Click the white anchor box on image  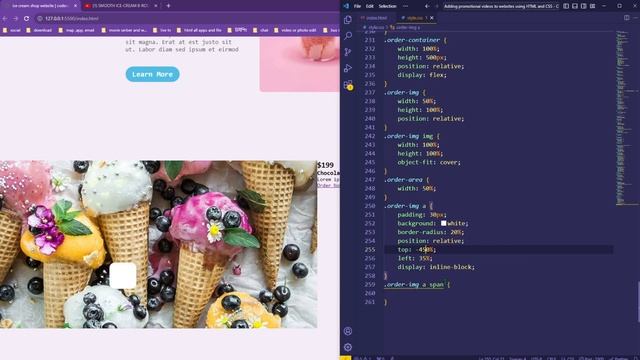click(x=123, y=276)
